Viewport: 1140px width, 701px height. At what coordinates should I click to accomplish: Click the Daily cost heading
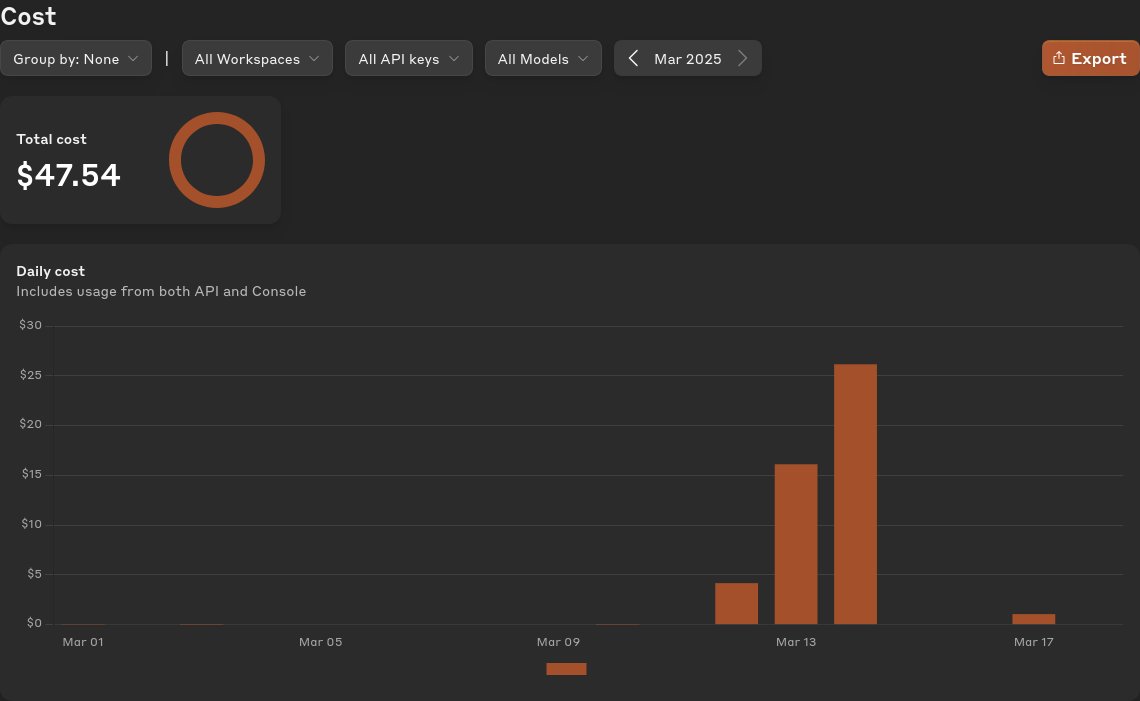50,271
